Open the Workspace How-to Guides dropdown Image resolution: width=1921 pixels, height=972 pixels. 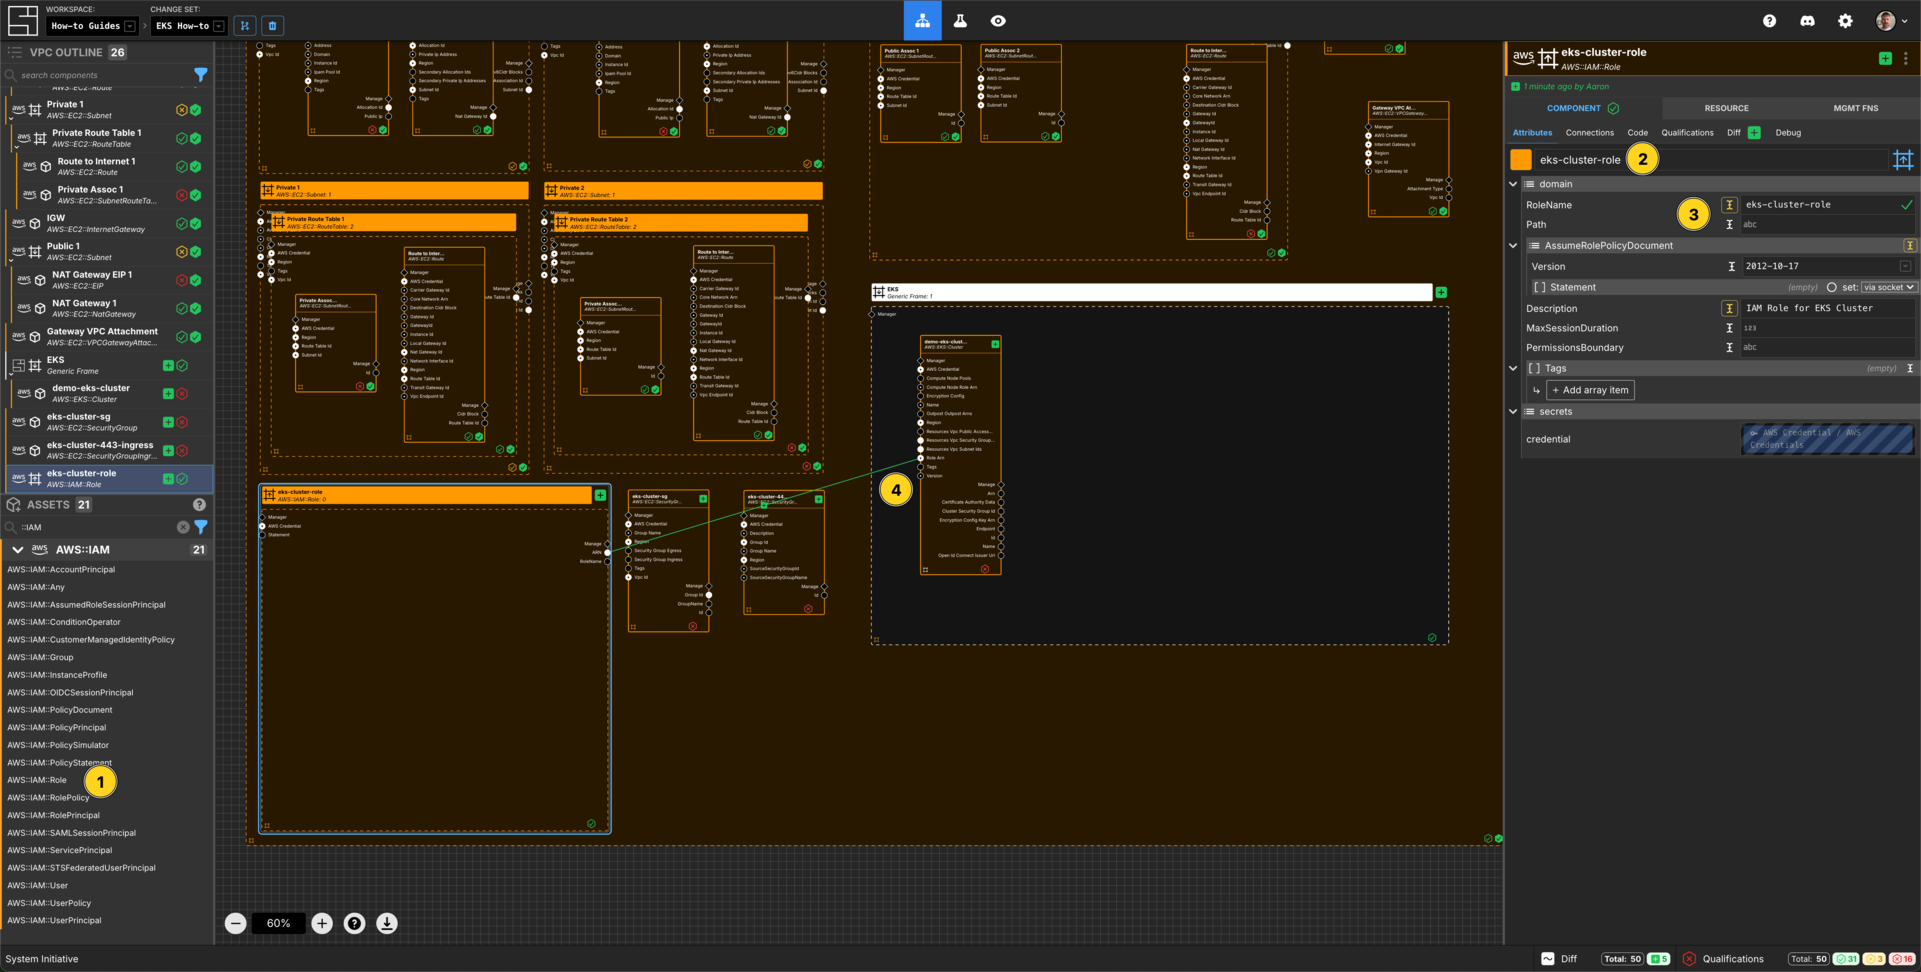(92, 26)
